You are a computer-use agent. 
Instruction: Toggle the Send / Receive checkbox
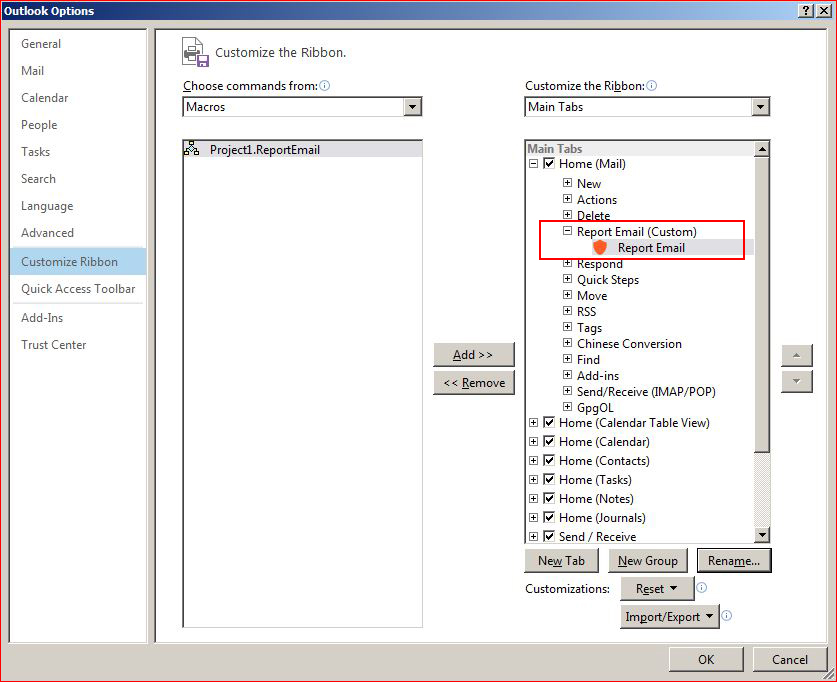tap(549, 536)
